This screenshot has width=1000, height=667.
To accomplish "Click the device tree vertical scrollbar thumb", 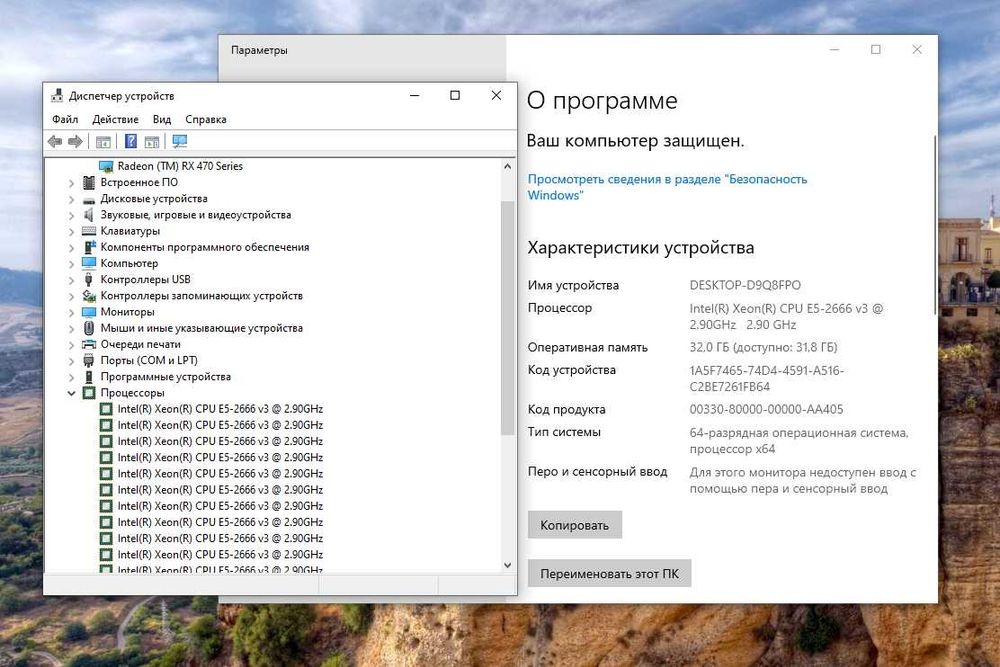I will (x=508, y=318).
